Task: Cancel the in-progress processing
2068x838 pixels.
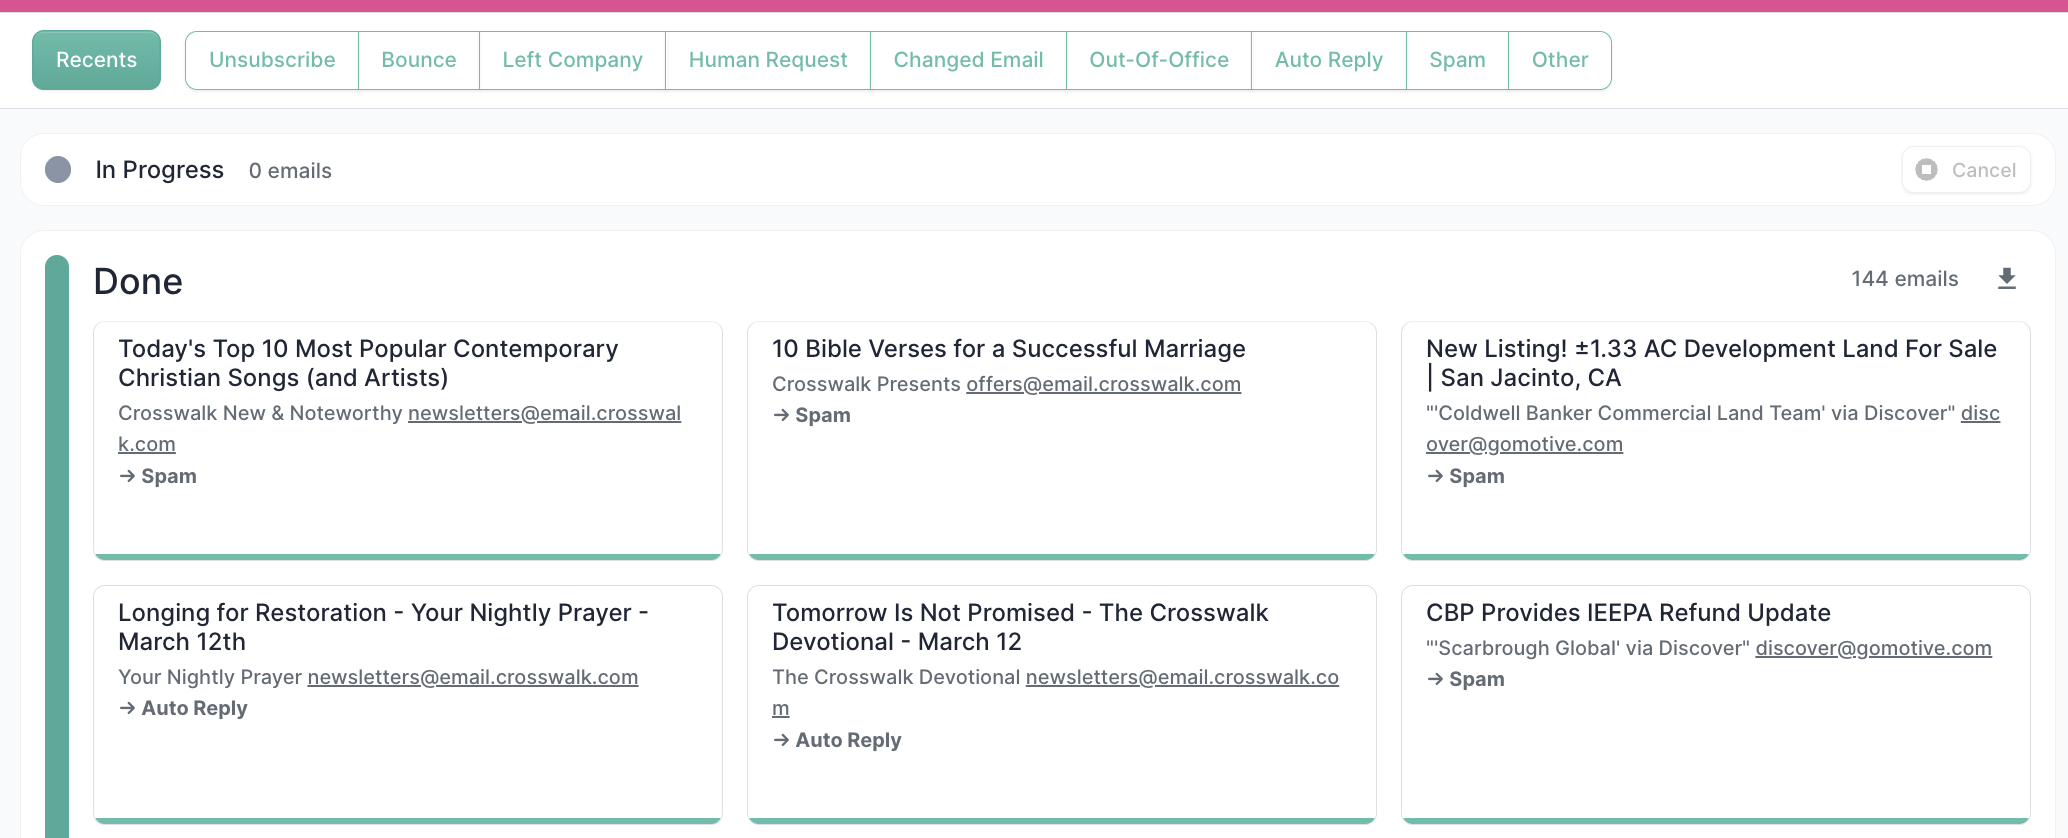Action: click(x=1966, y=170)
